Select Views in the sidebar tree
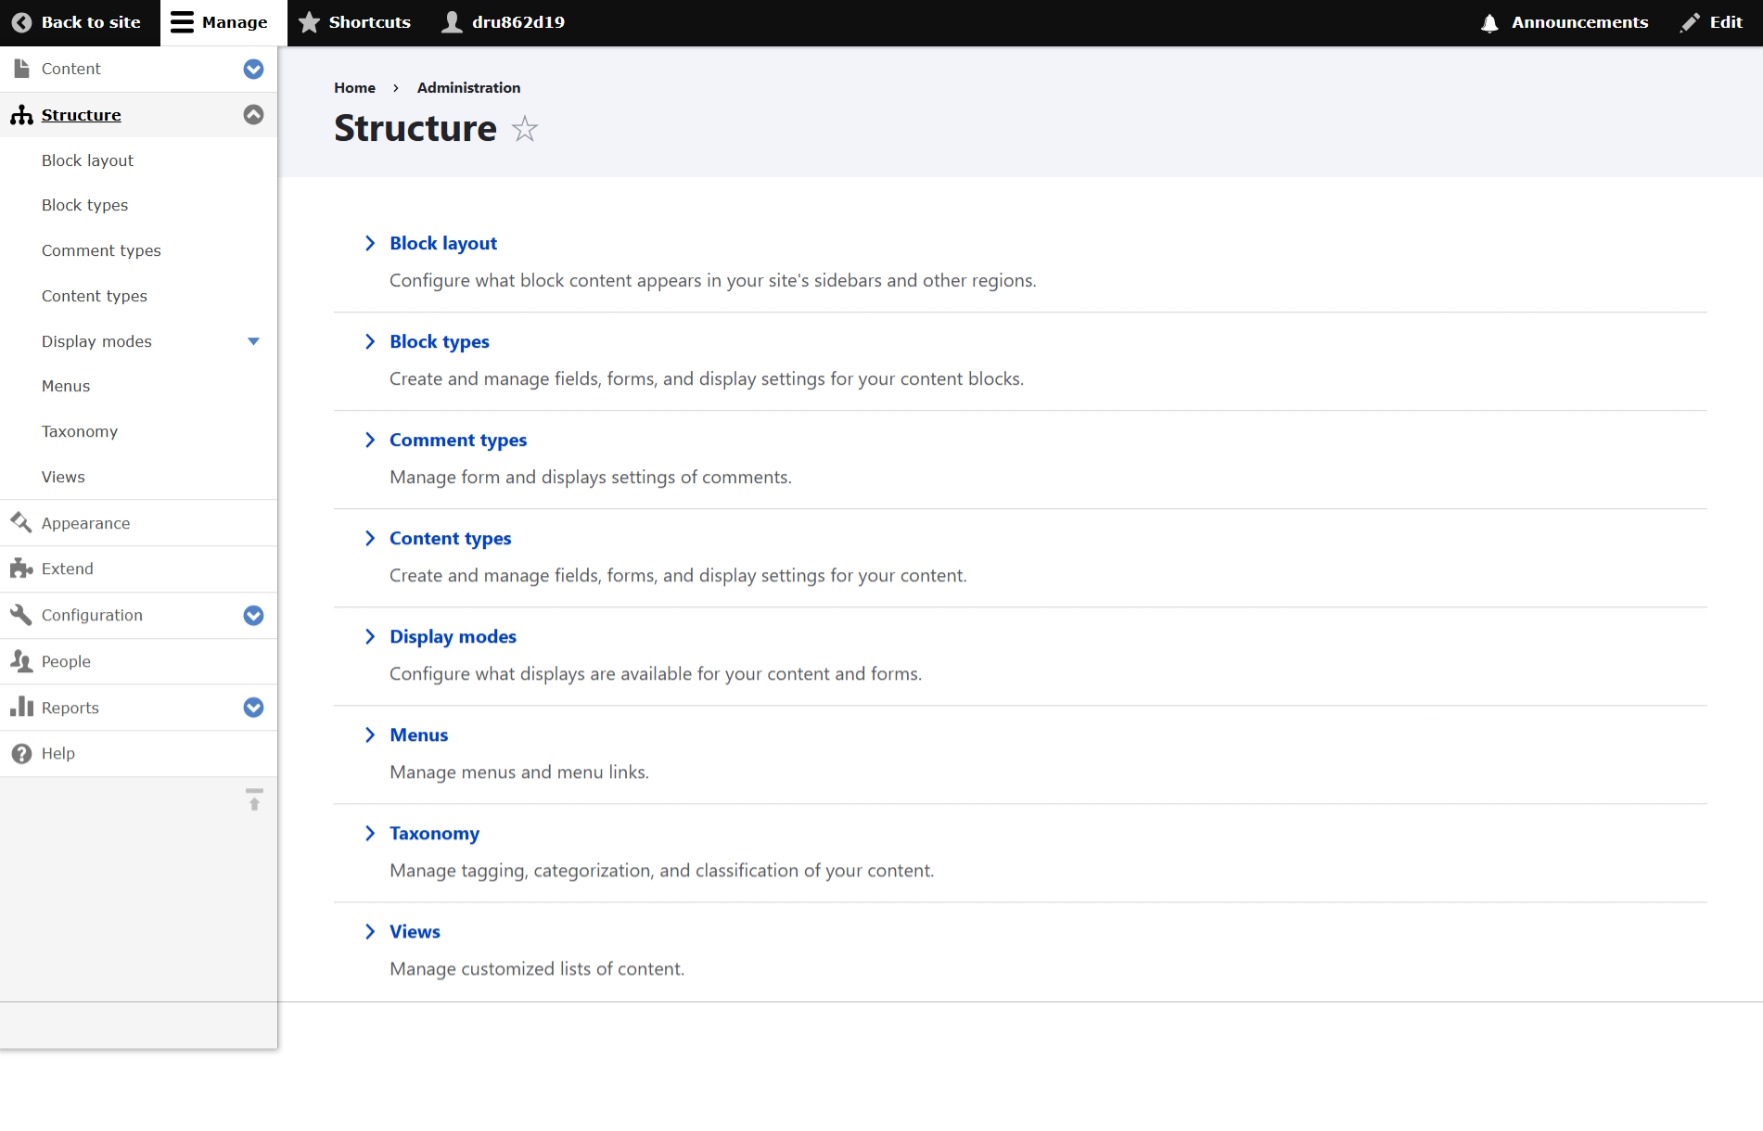 (63, 477)
